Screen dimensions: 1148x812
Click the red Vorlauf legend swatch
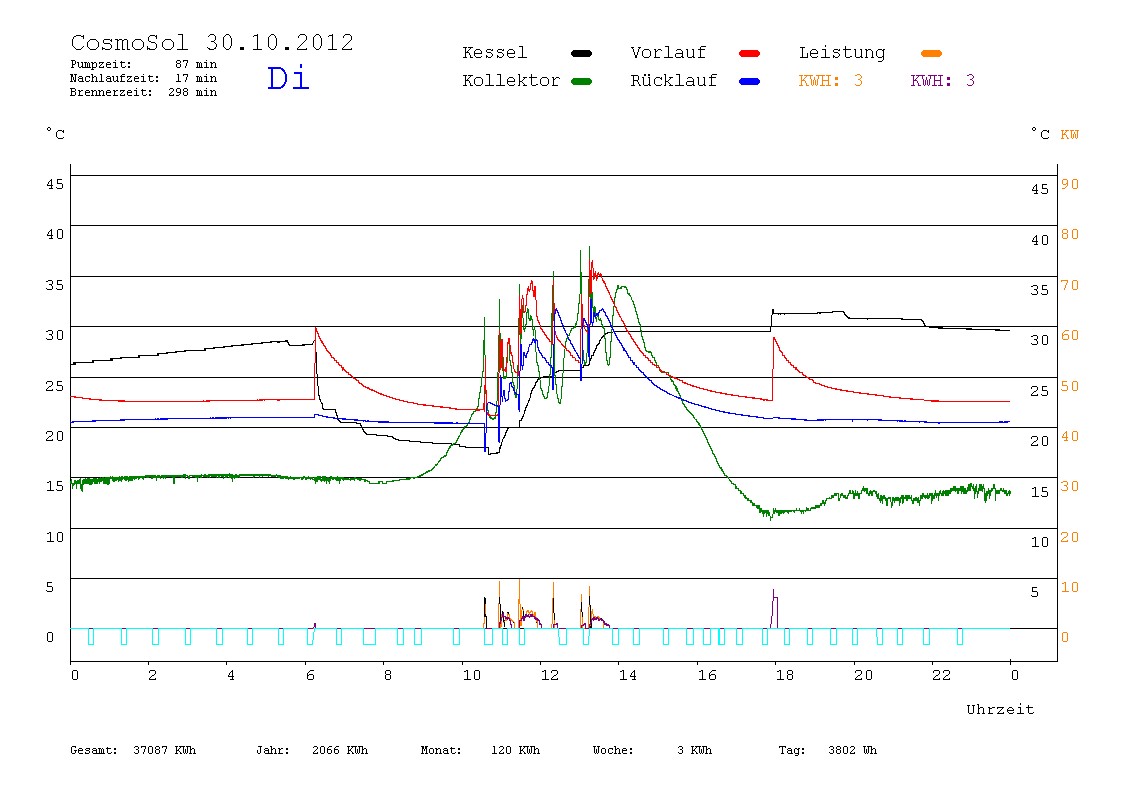(750, 53)
